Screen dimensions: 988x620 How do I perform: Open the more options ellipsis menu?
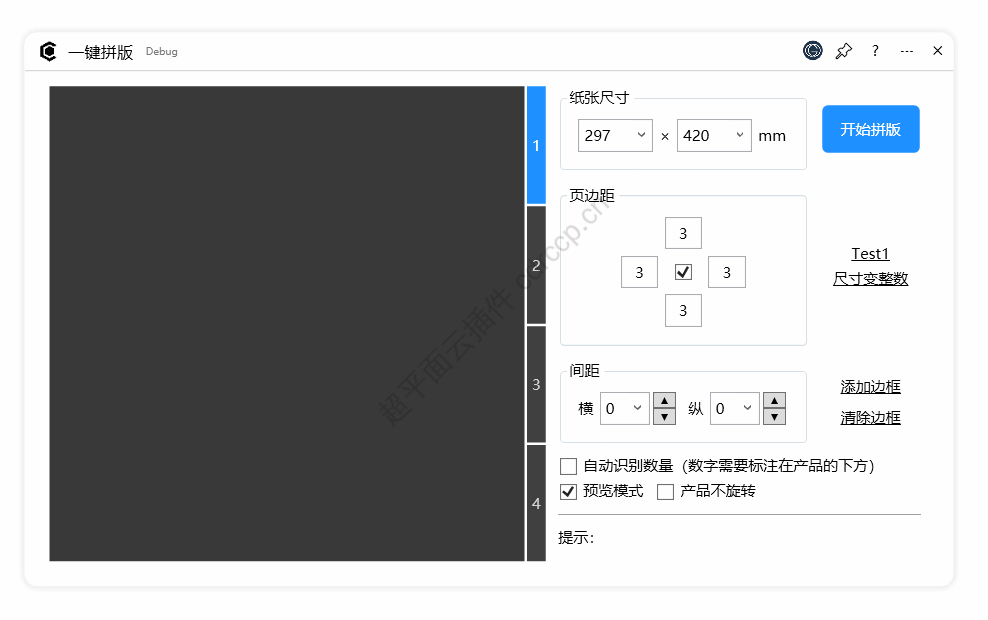click(907, 51)
